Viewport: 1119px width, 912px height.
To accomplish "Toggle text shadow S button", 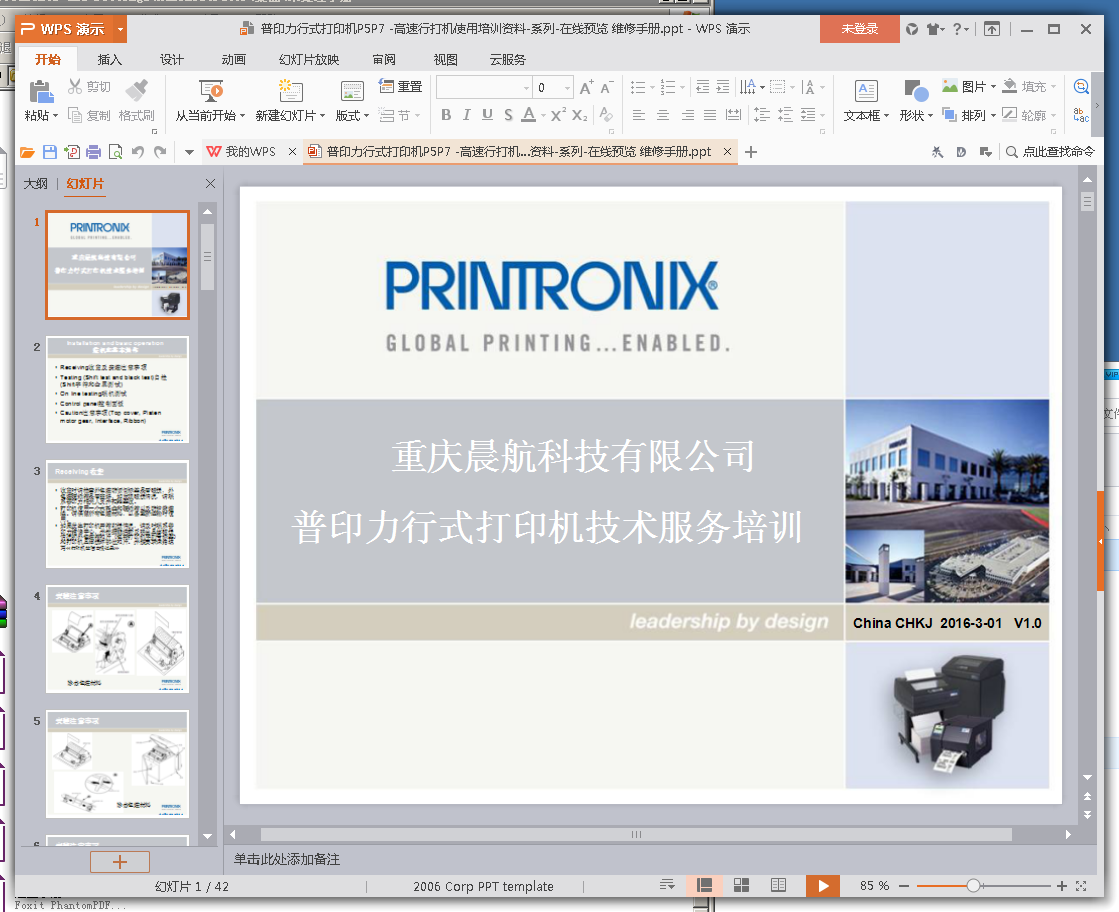I will (x=508, y=114).
